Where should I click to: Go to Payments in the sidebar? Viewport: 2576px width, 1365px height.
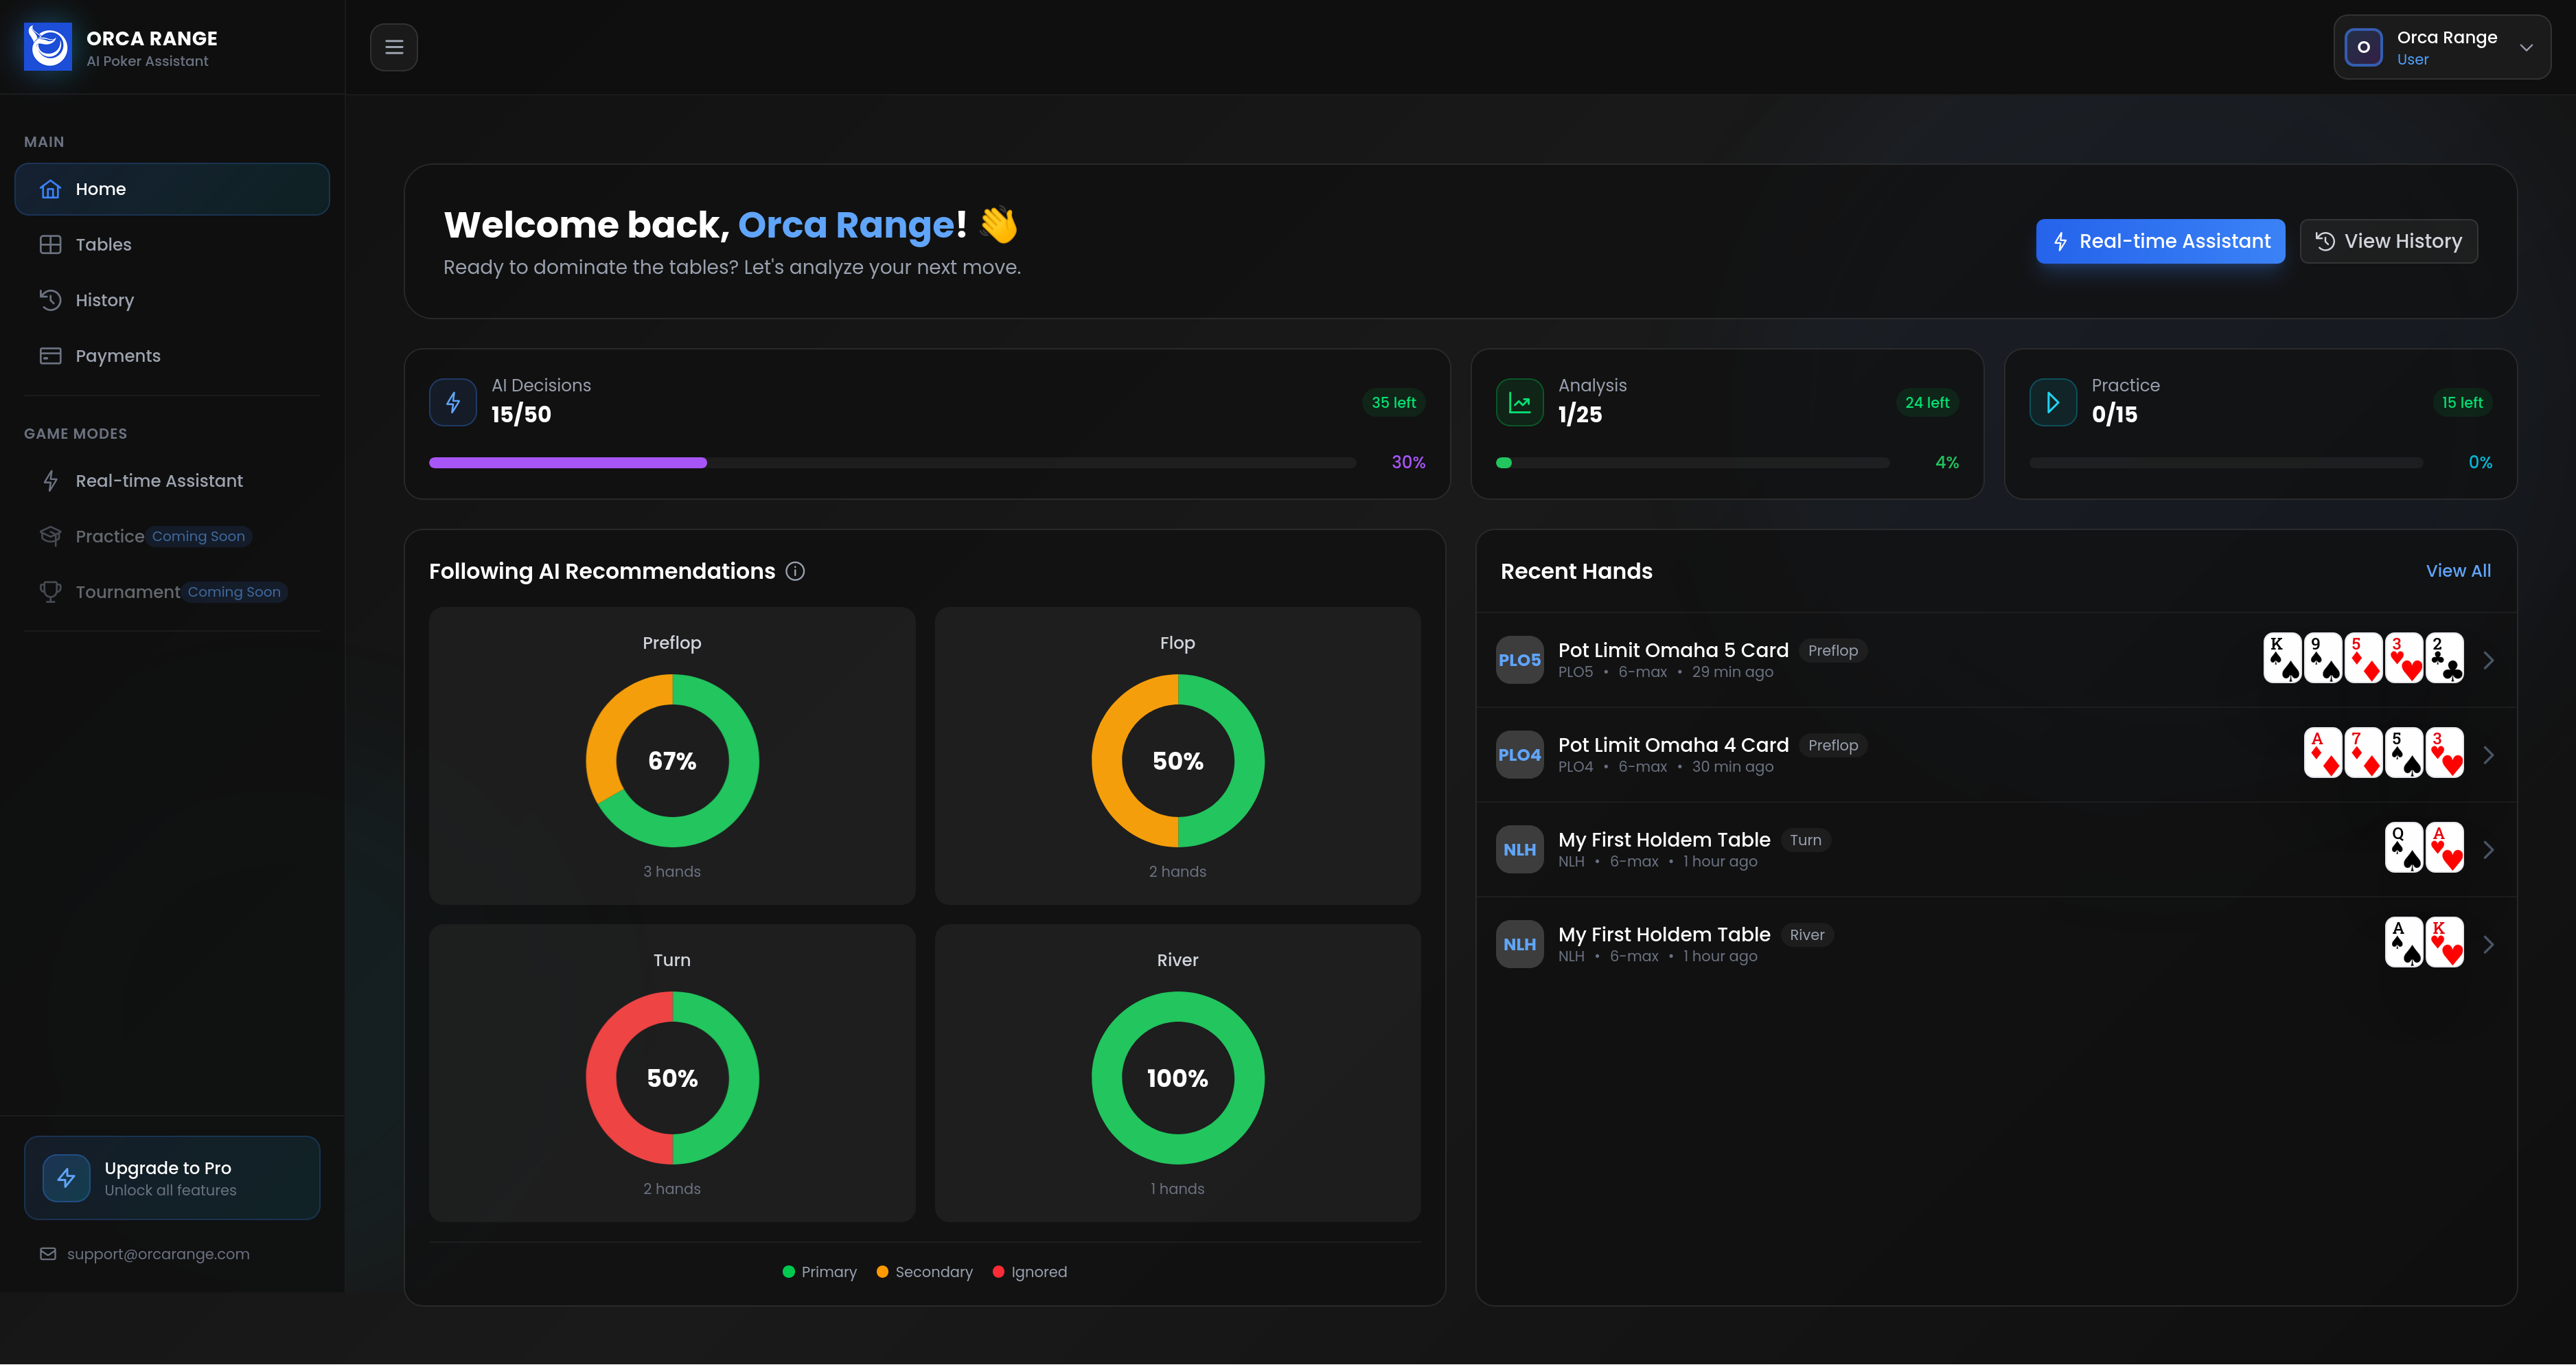coord(117,356)
